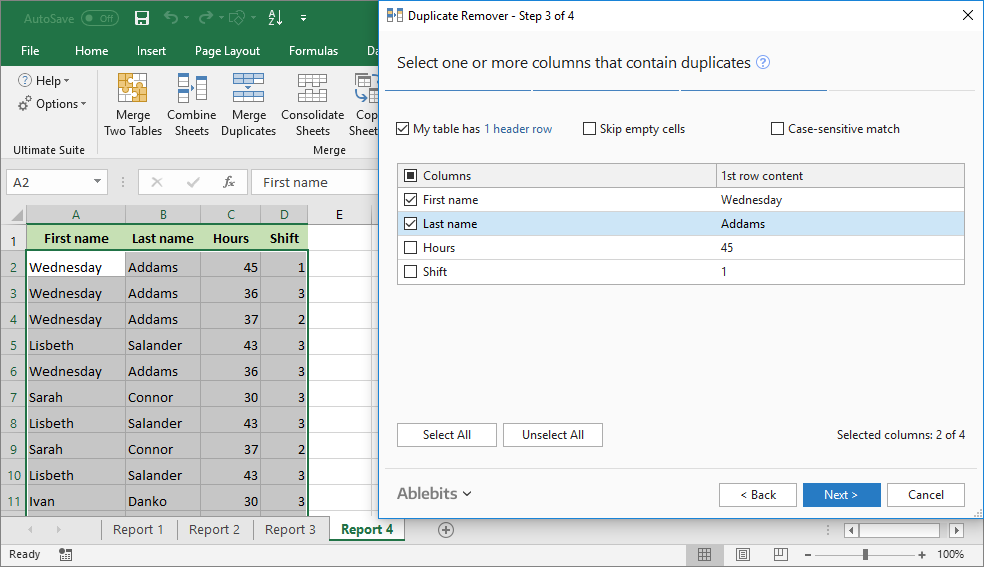Viewport: 984px width, 567px height.
Task: Click the Insert Function fx icon
Action: tap(229, 182)
